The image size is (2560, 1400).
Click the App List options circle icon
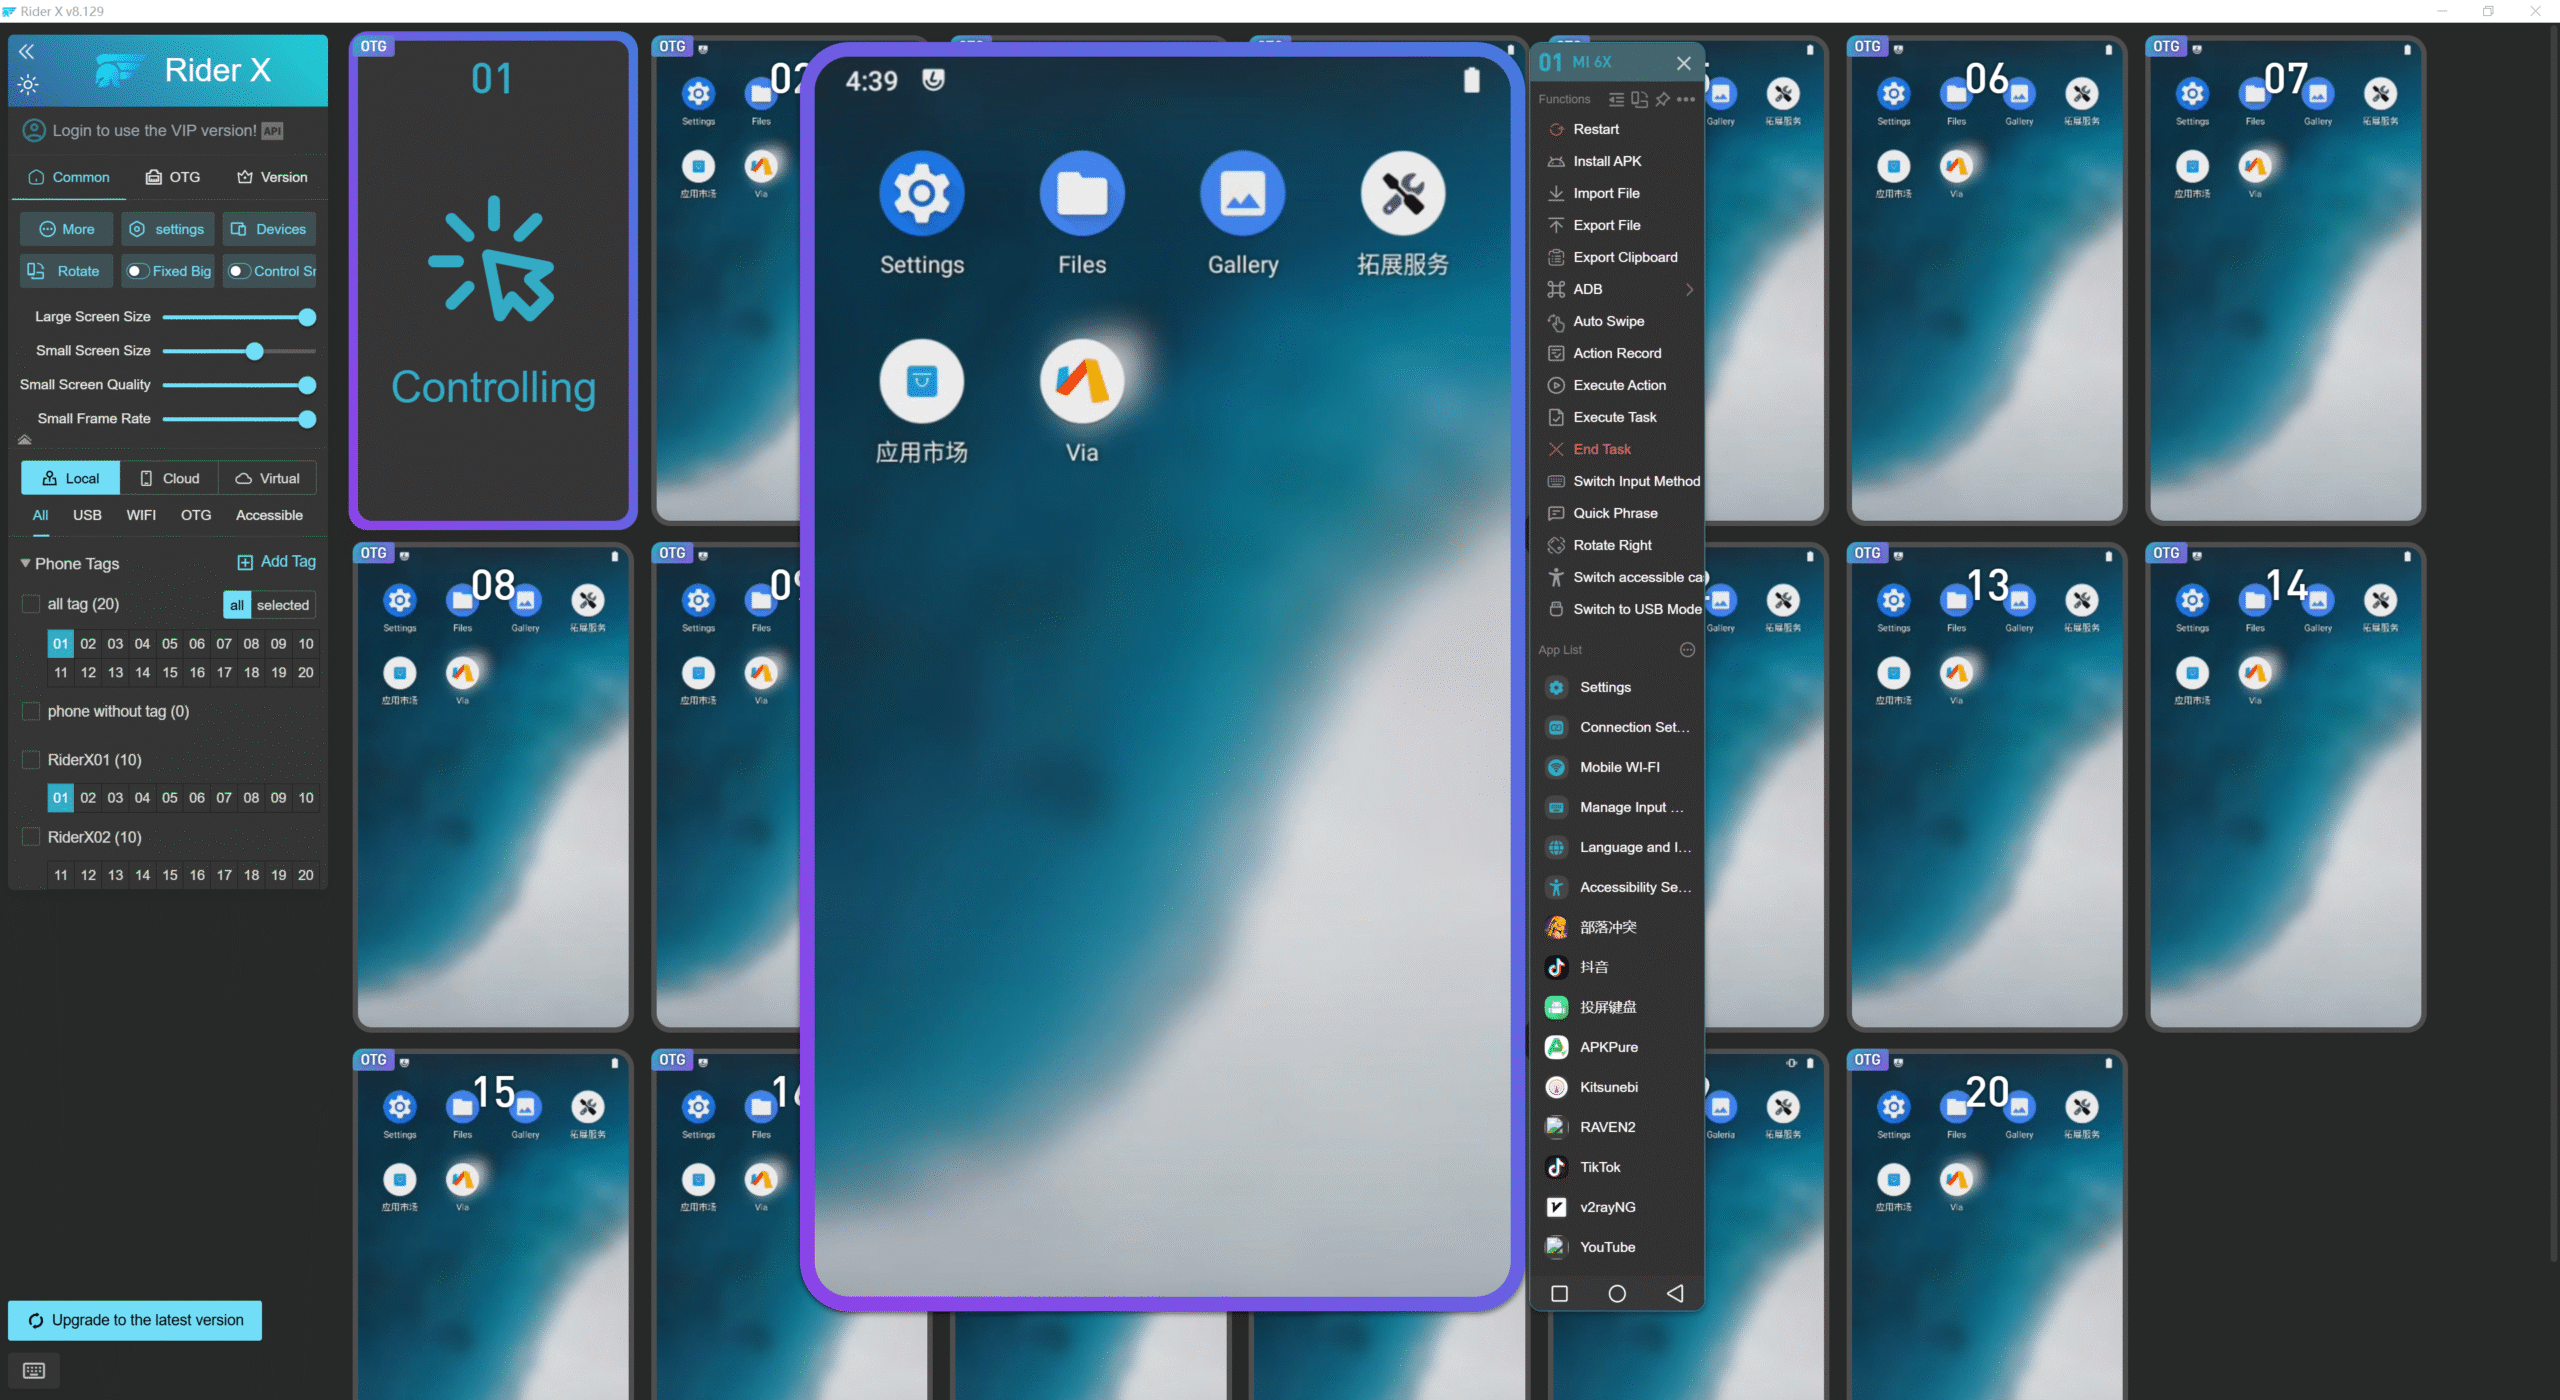(x=1687, y=650)
